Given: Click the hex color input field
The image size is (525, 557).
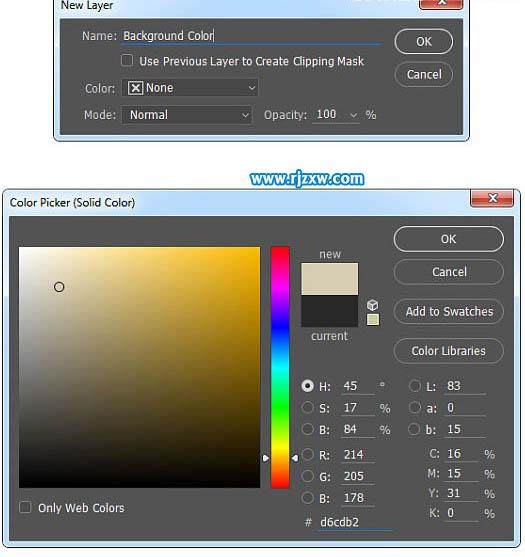Looking at the screenshot, I should coord(355,522).
